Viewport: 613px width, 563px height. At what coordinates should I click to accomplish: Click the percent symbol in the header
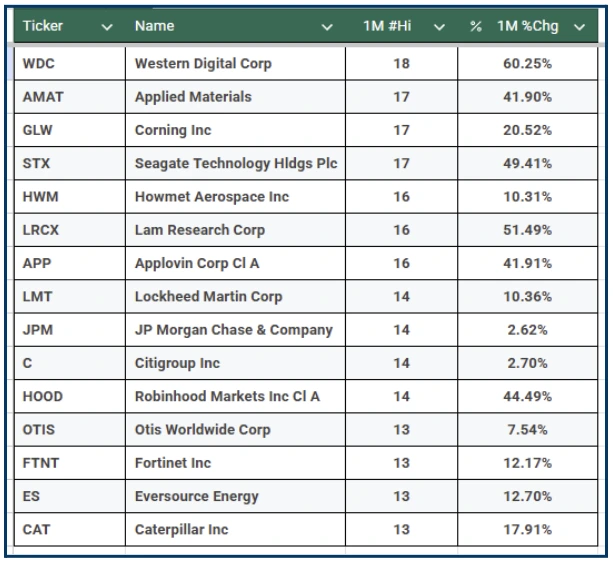point(476,27)
